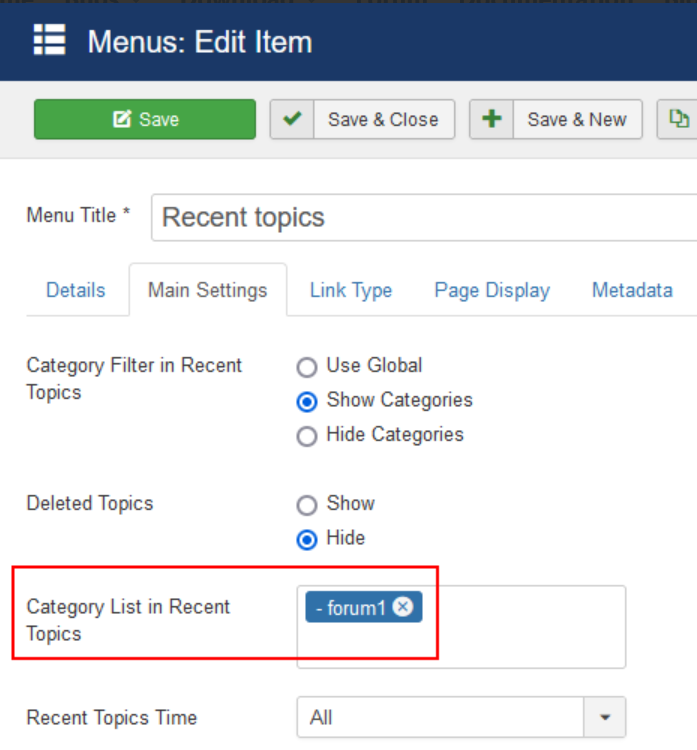Click the copy icon button in toolbar
Image resolution: width=697 pixels, height=750 pixels.
679,119
